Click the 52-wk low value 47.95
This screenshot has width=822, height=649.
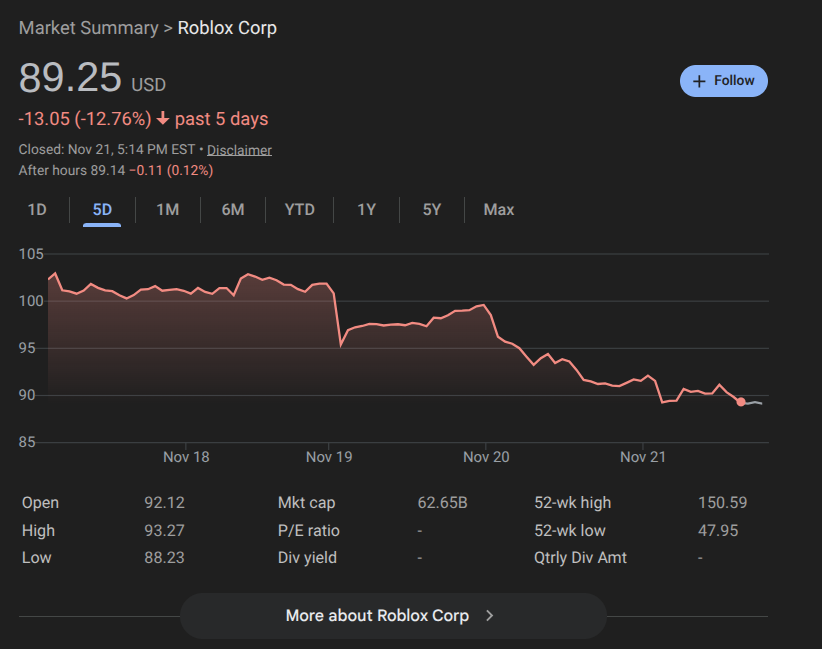(x=718, y=531)
